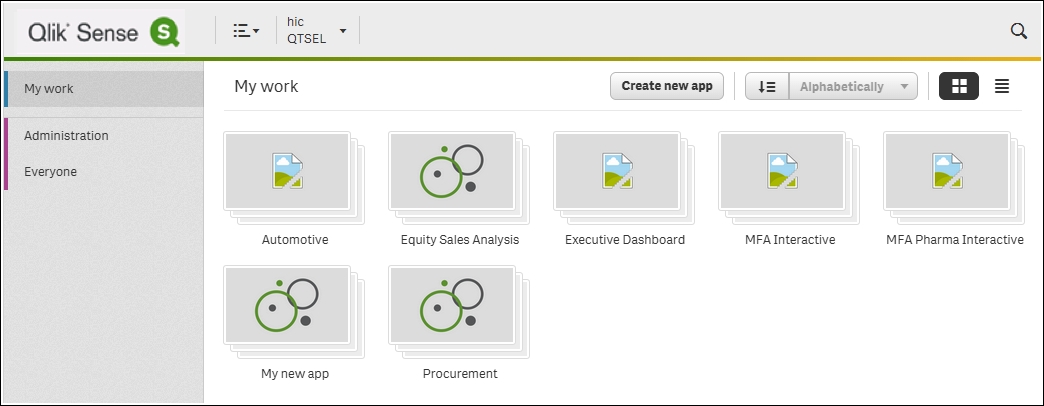Screen dimensions: 1044x406
Task: Open the Everyone stream
Action: 51,172
